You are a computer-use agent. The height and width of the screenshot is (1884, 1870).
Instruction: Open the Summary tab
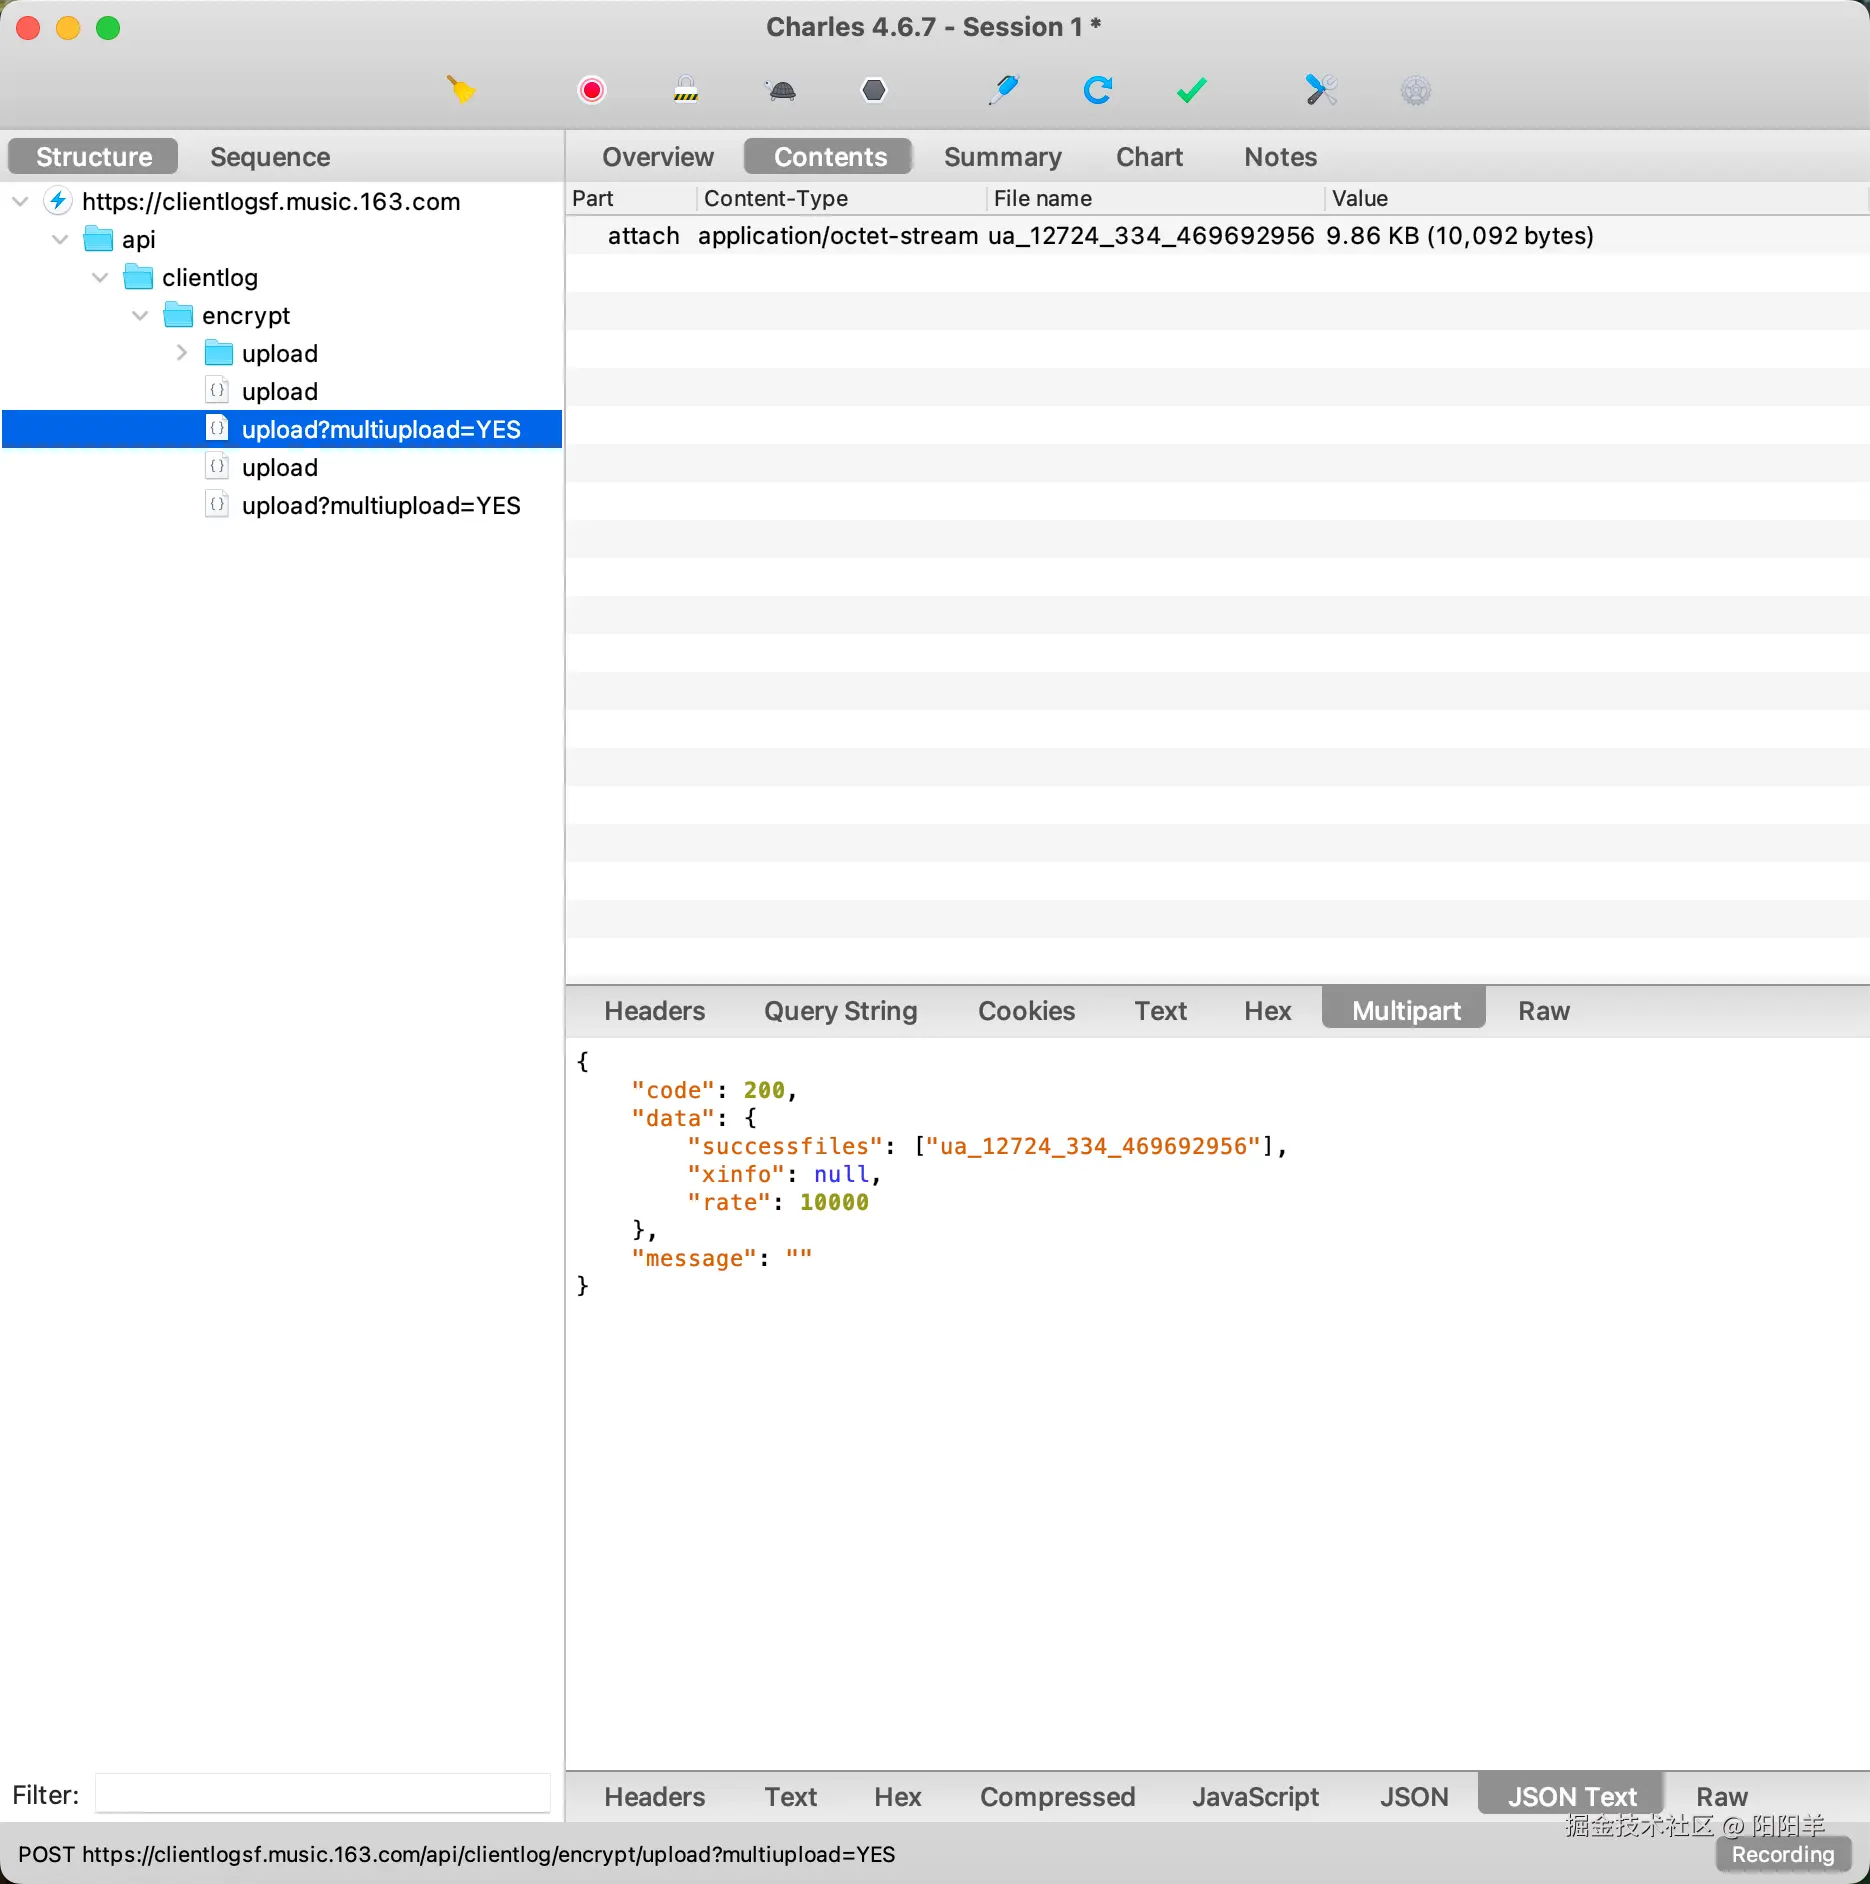1002,156
